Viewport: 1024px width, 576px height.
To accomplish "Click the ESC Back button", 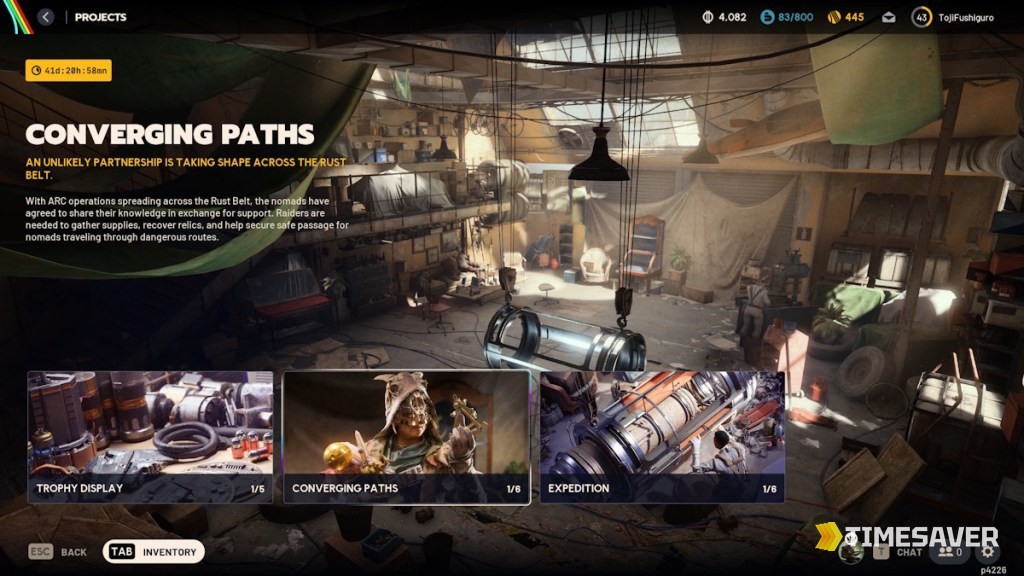I will tap(57, 552).
